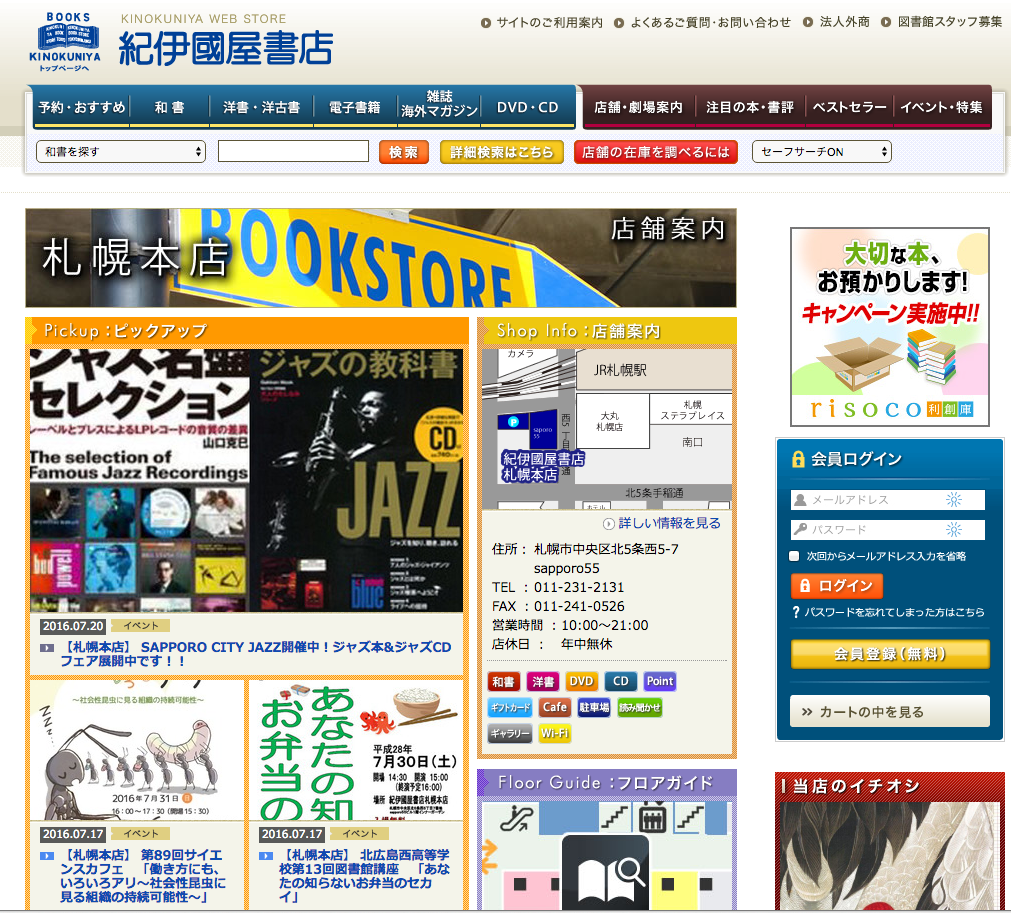Click the 読み聞かせ badge
Image resolution: width=1011 pixels, height=913 pixels.
pos(639,707)
